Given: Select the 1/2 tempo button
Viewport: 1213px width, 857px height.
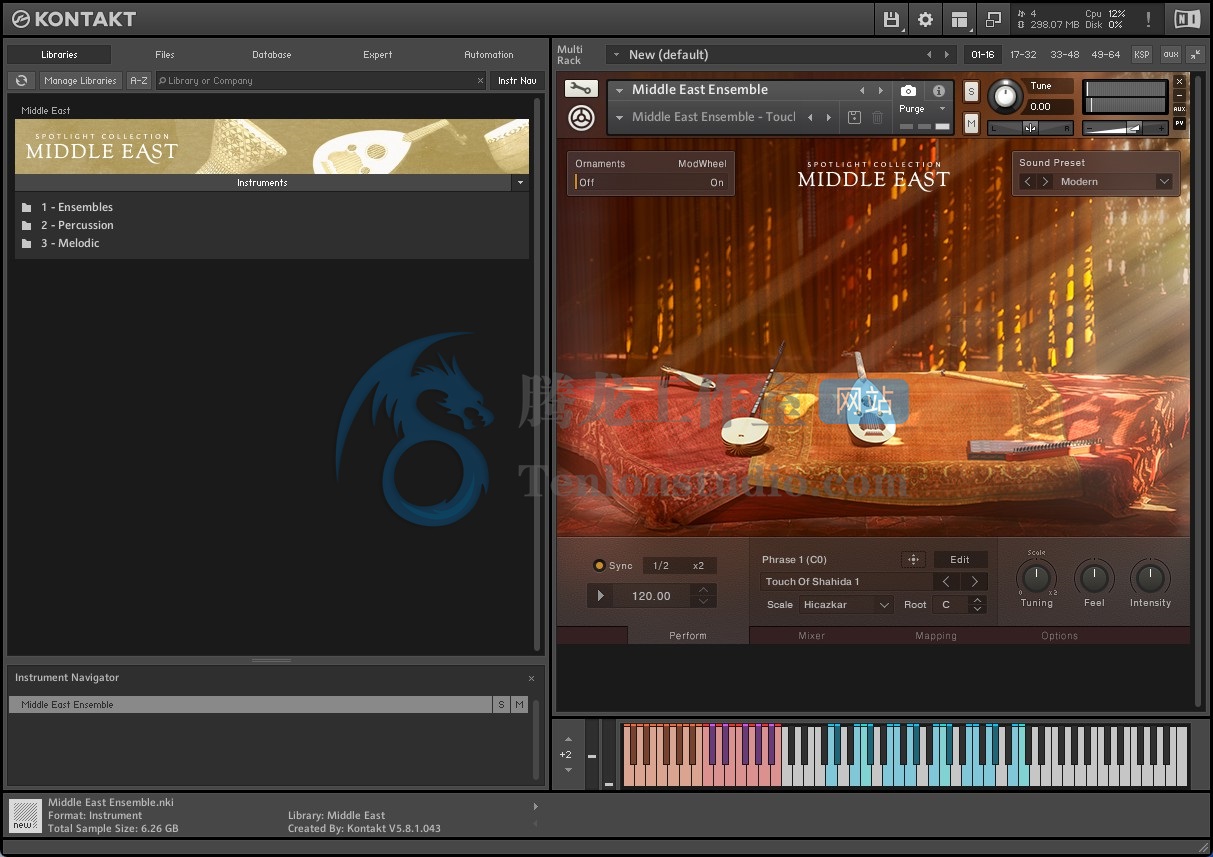Looking at the screenshot, I should (x=661, y=566).
